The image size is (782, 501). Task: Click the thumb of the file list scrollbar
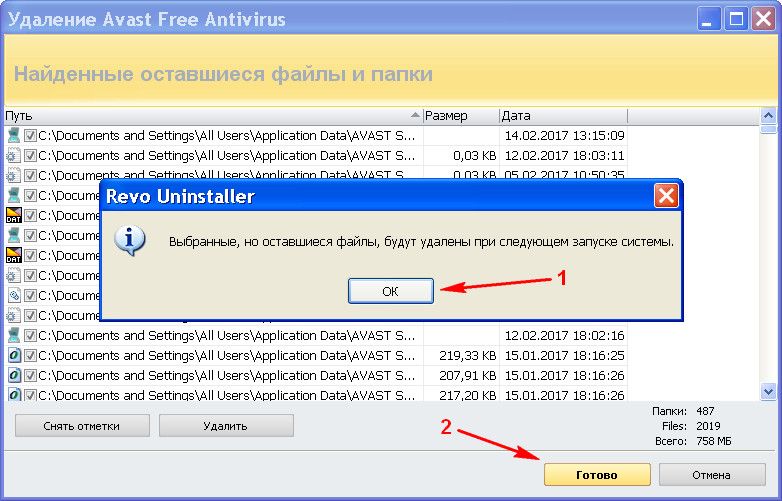click(768, 129)
